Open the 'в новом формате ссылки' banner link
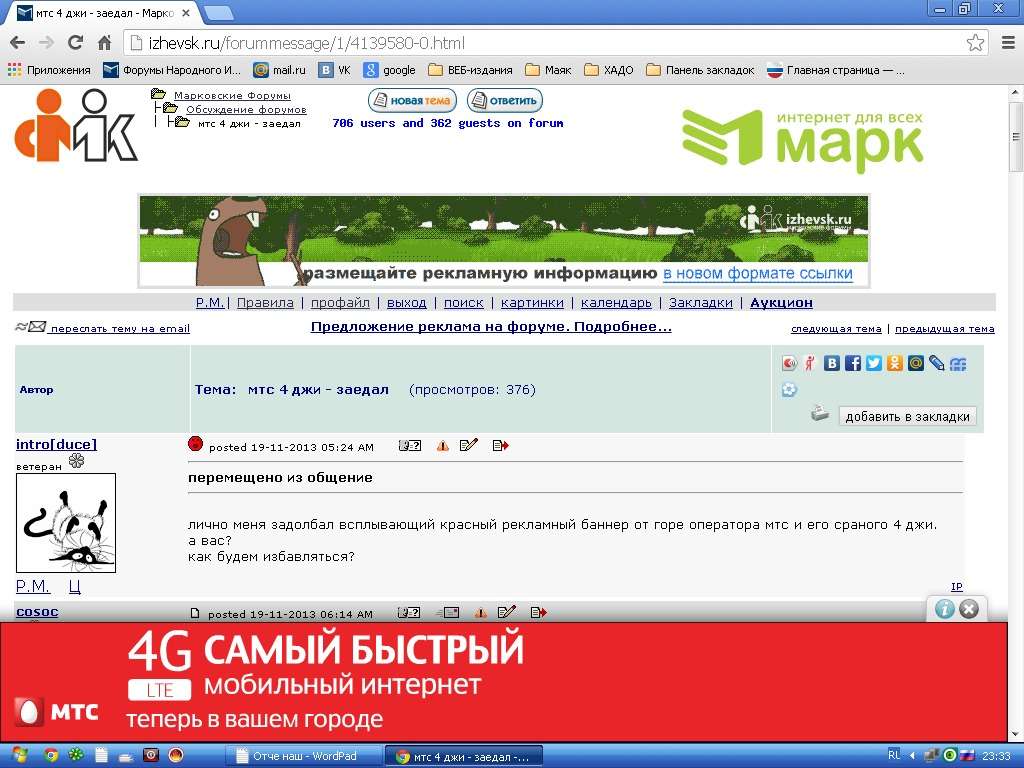The image size is (1024, 768). point(758,273)
